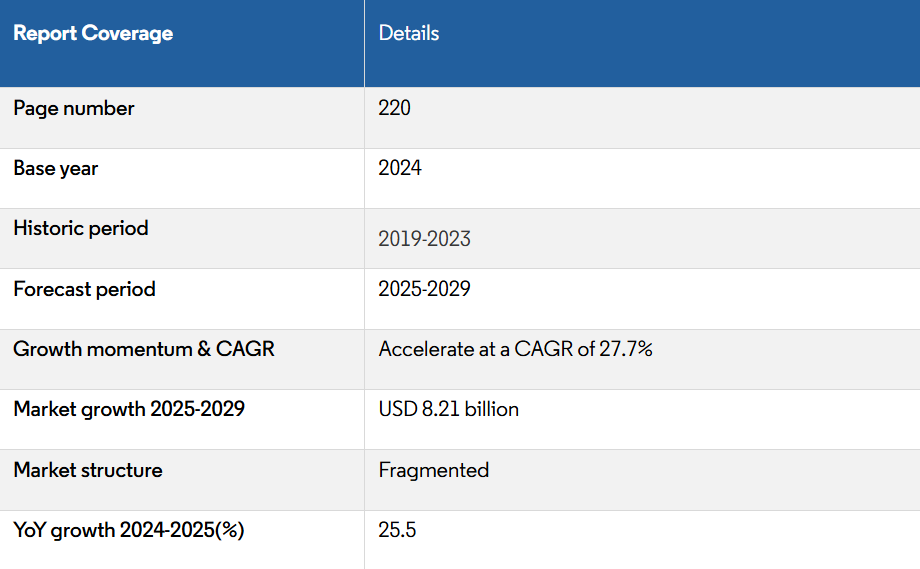
Task: Click the USD 8.21 billion value
Action: click(448, 409)
